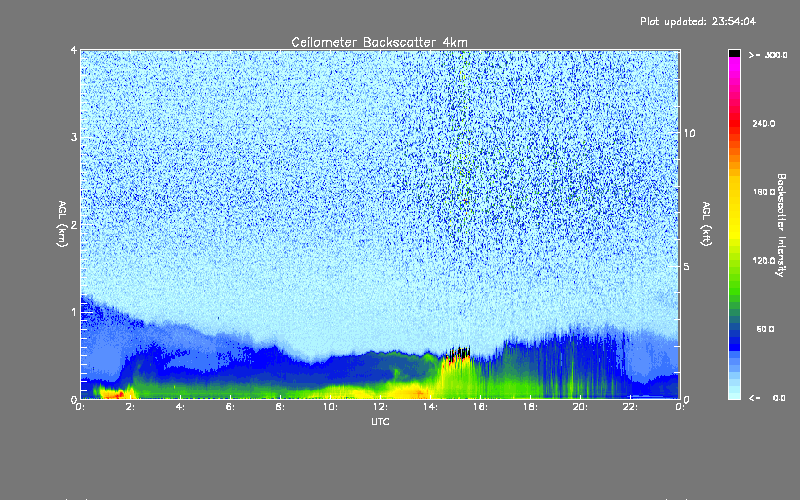The image size is (800, 500).
Task: Click the '4' label on the km axis
Action: [74, 51]
